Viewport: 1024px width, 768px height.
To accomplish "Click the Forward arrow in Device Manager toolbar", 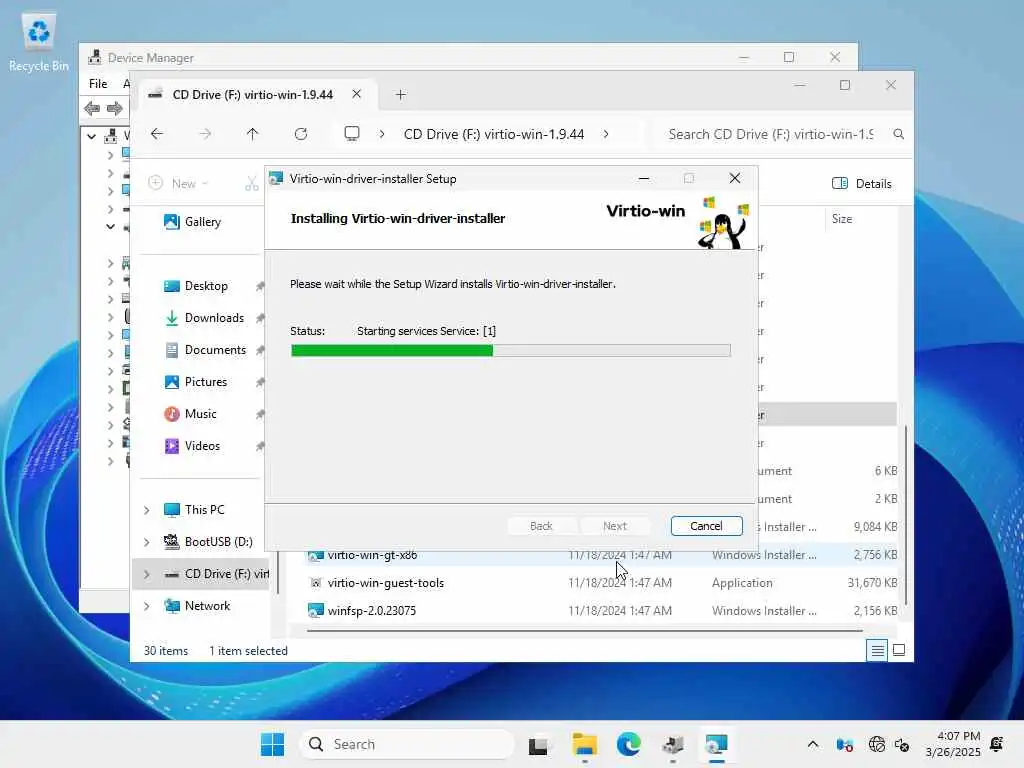I will [x=114, y=108].
